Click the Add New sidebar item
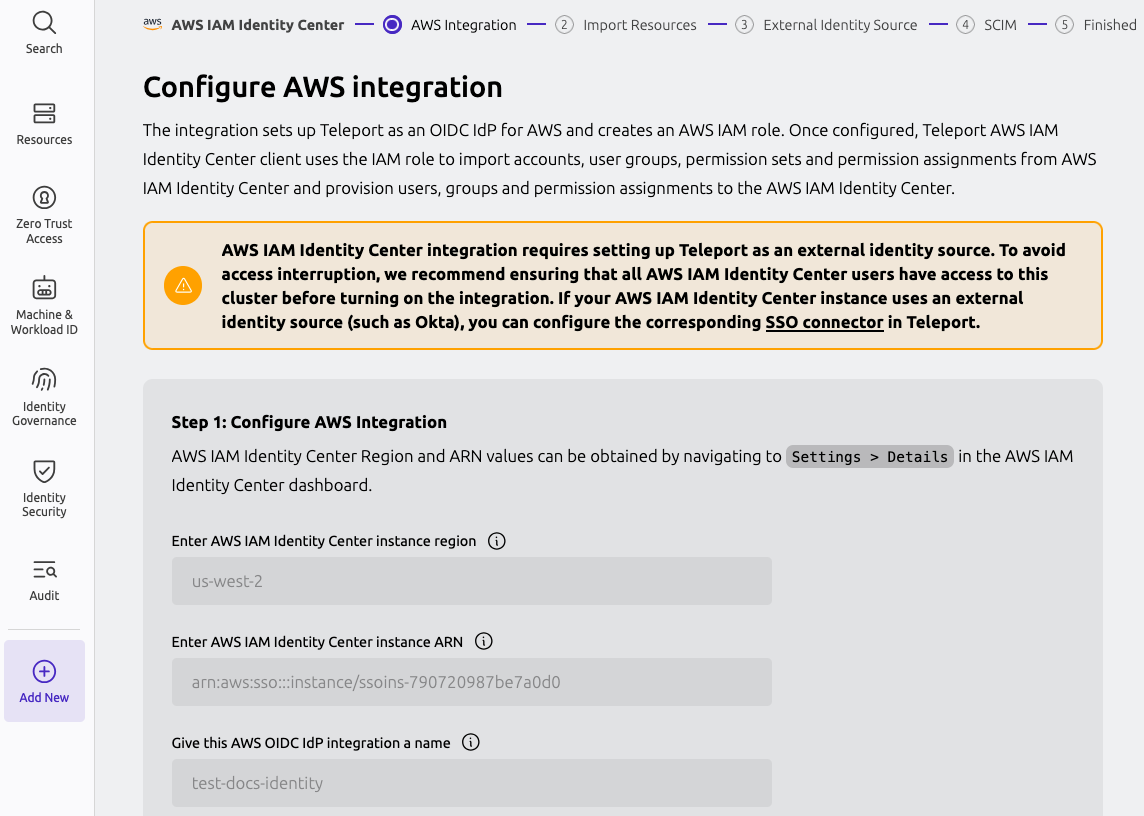 point(44,680)
